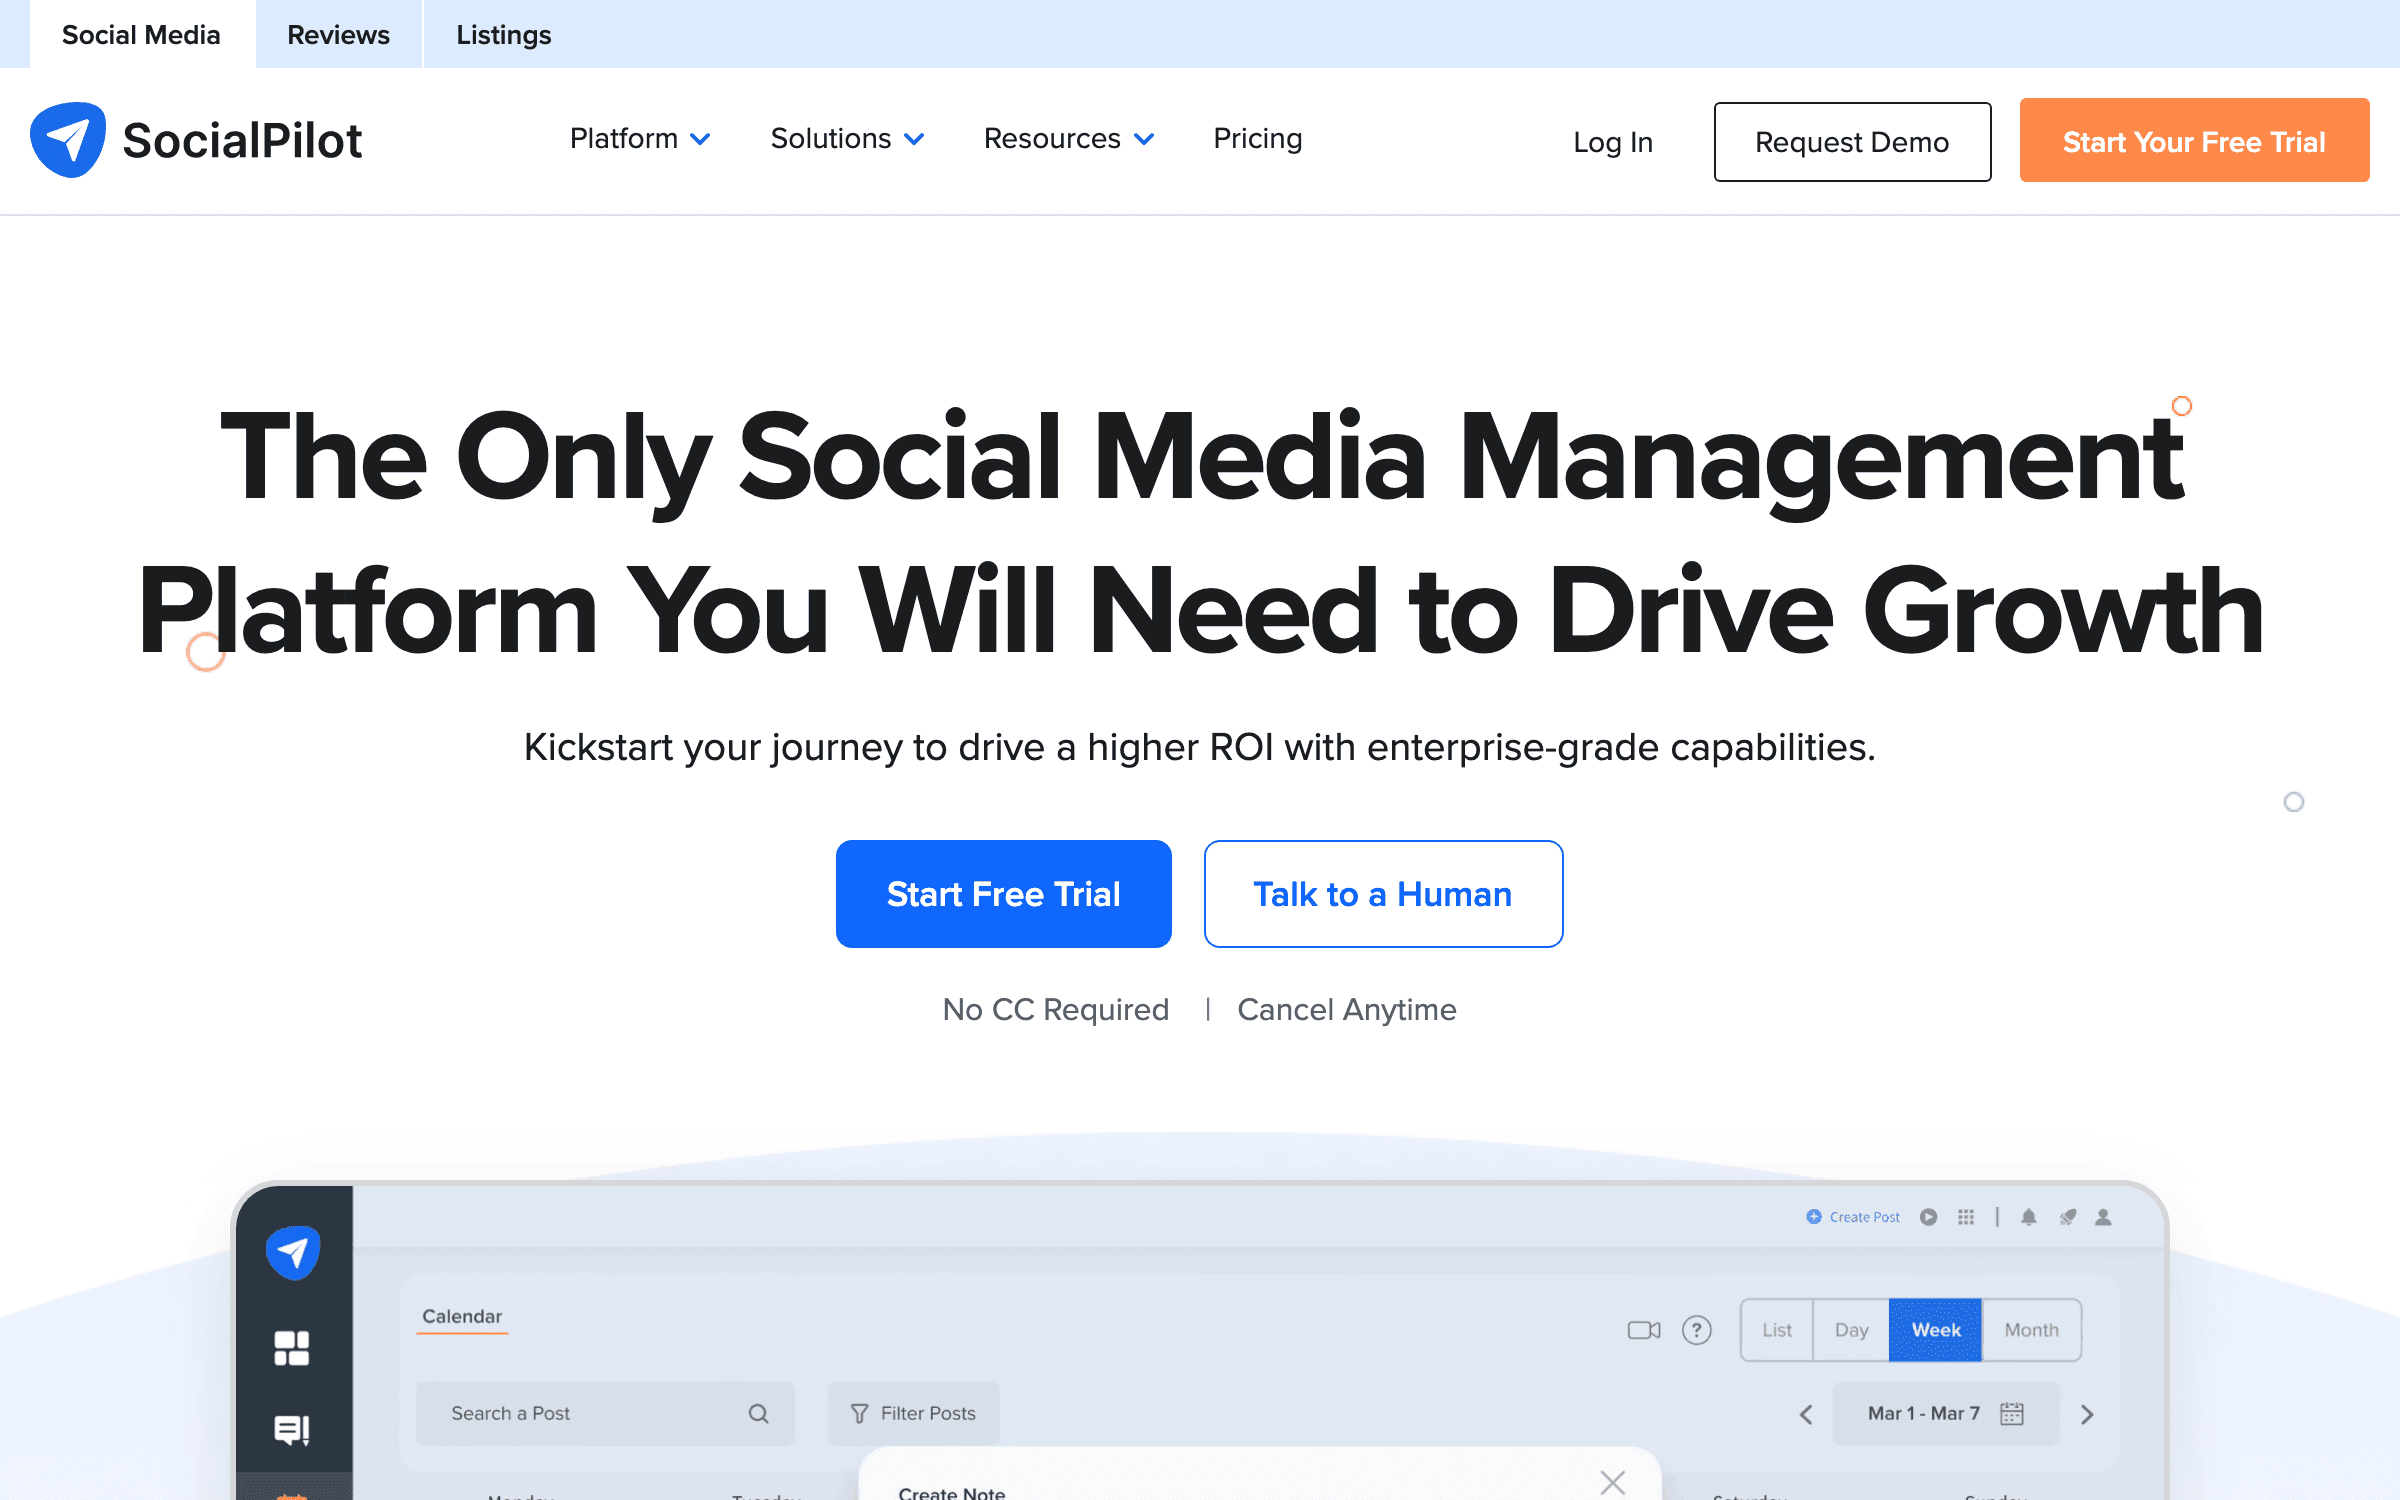Screen dimensions: 2400x1500
Task: Click the Create Post plus icon
Action: pos(1814,1217)
